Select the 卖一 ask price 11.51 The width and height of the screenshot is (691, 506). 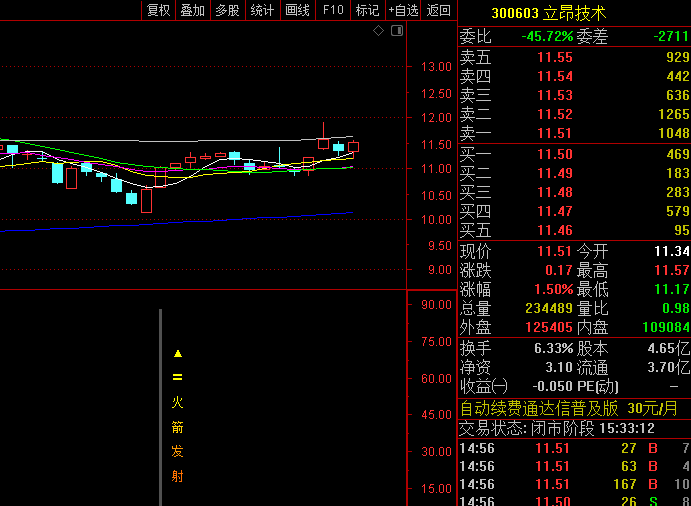tap(554, 133)
